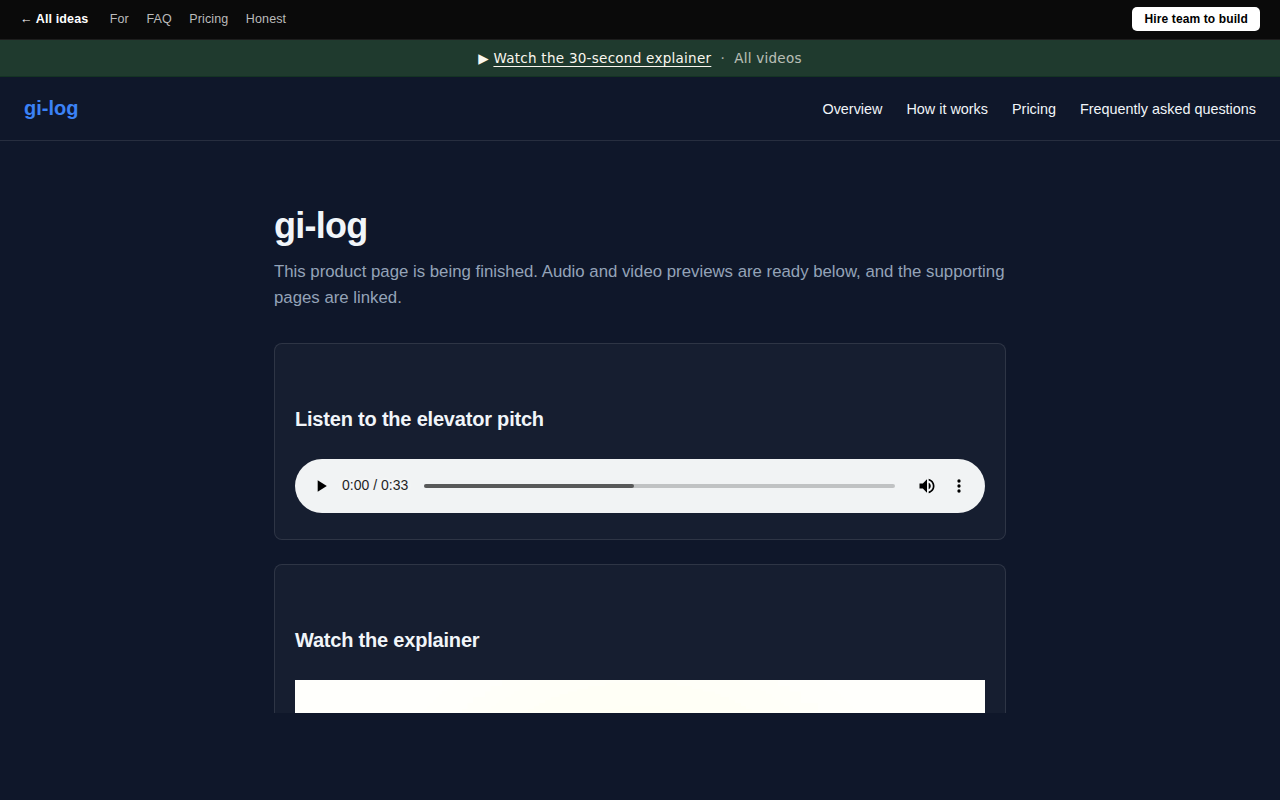Click the 'Listen to the elevator pitch' heading

click(419, 419)
